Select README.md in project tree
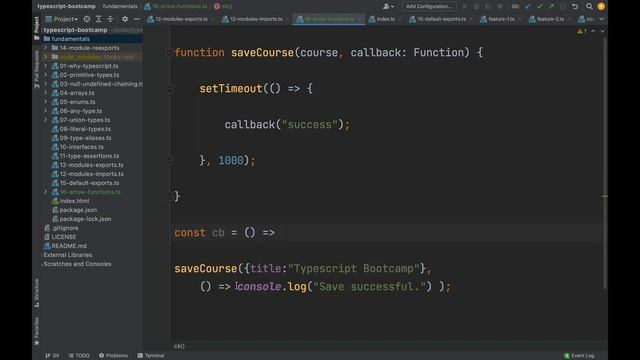640x360 pixels. (69, 246)
